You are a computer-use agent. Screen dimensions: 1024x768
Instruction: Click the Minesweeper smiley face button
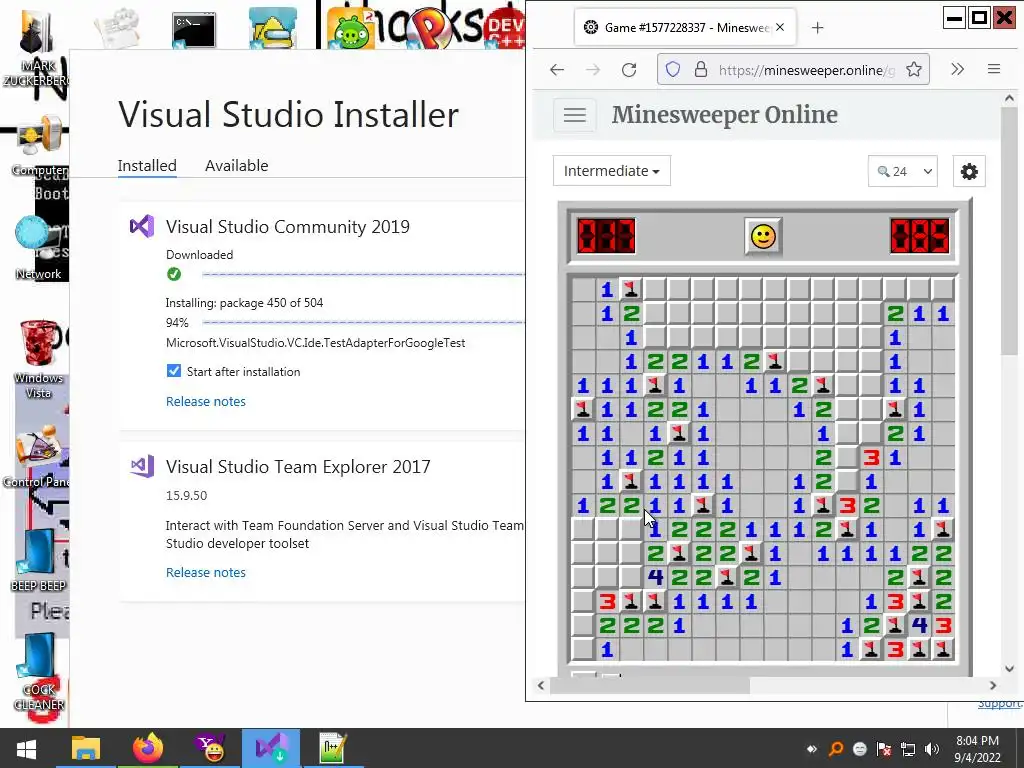[x=763, y=236]
